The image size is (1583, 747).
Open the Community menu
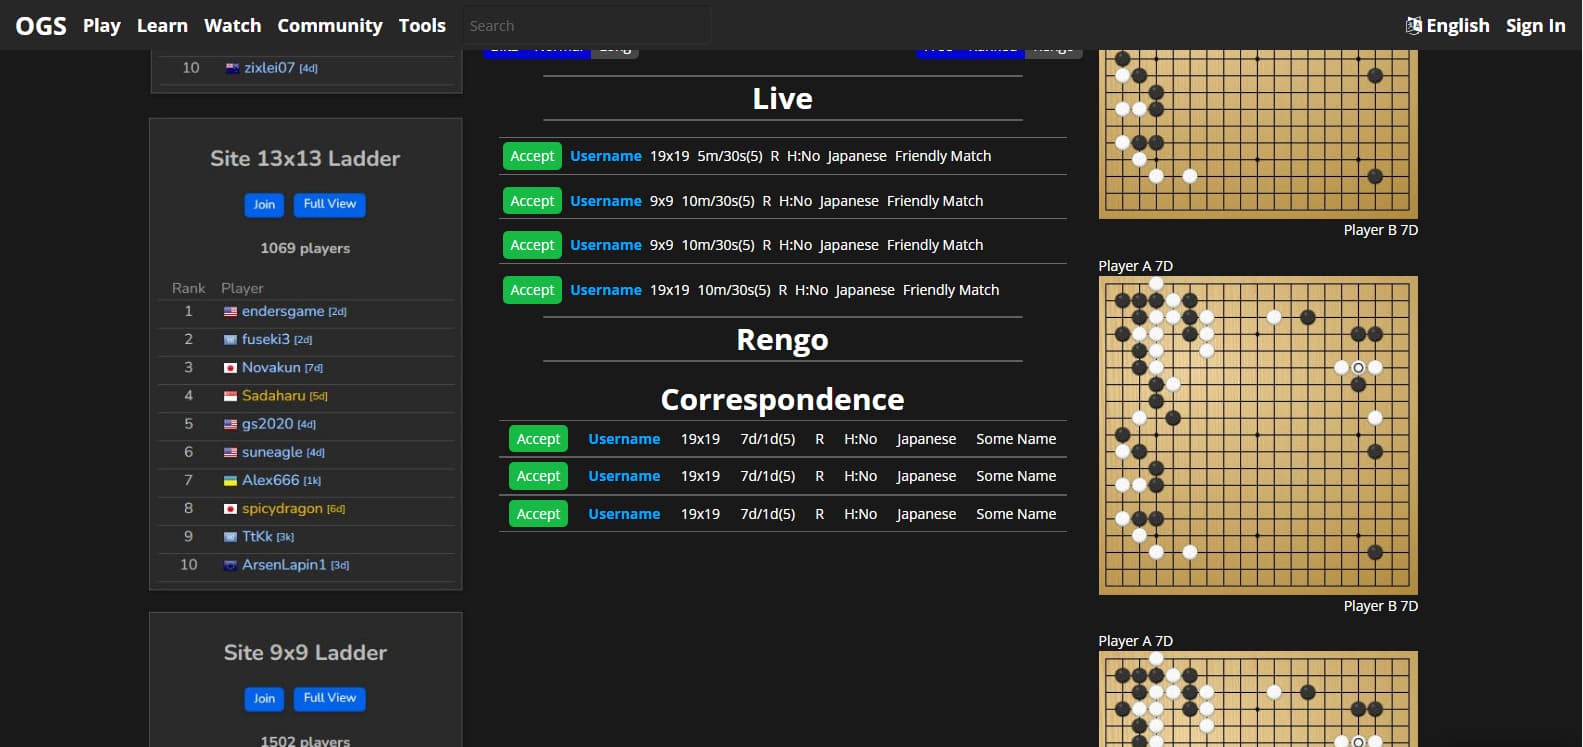pyautogui.click(x=329, y=26)
